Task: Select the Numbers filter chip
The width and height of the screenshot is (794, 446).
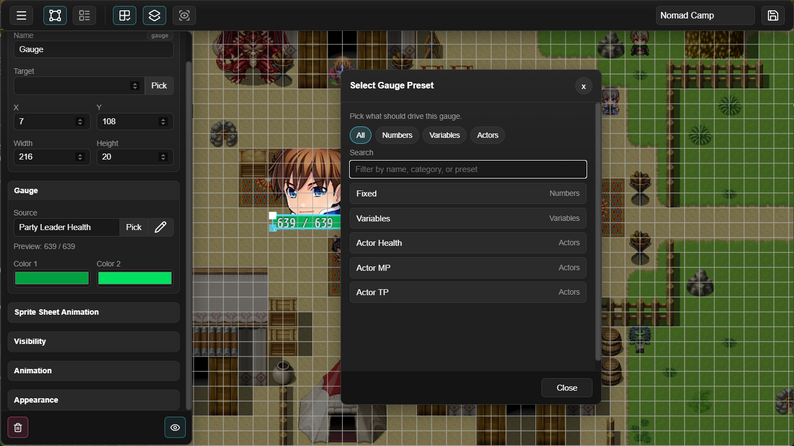Action: 397,135
